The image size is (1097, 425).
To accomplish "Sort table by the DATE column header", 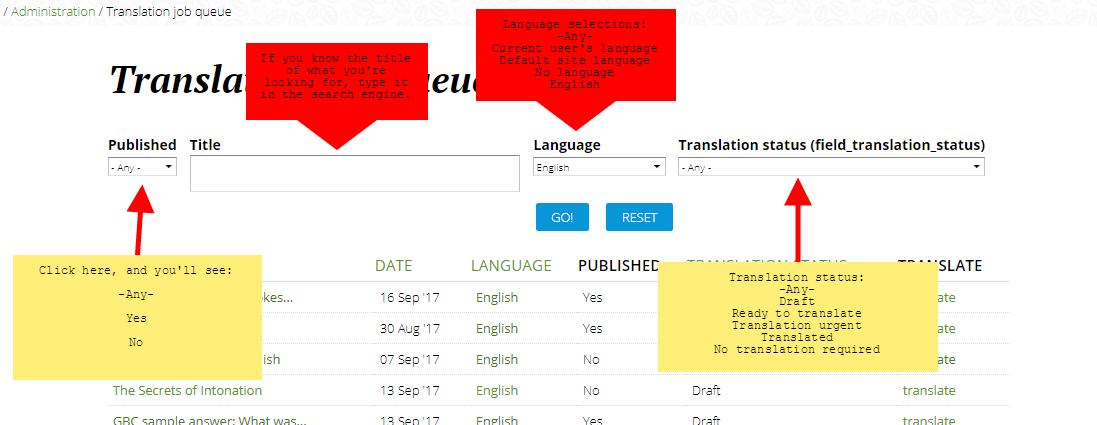I will (x=393, y=266).
